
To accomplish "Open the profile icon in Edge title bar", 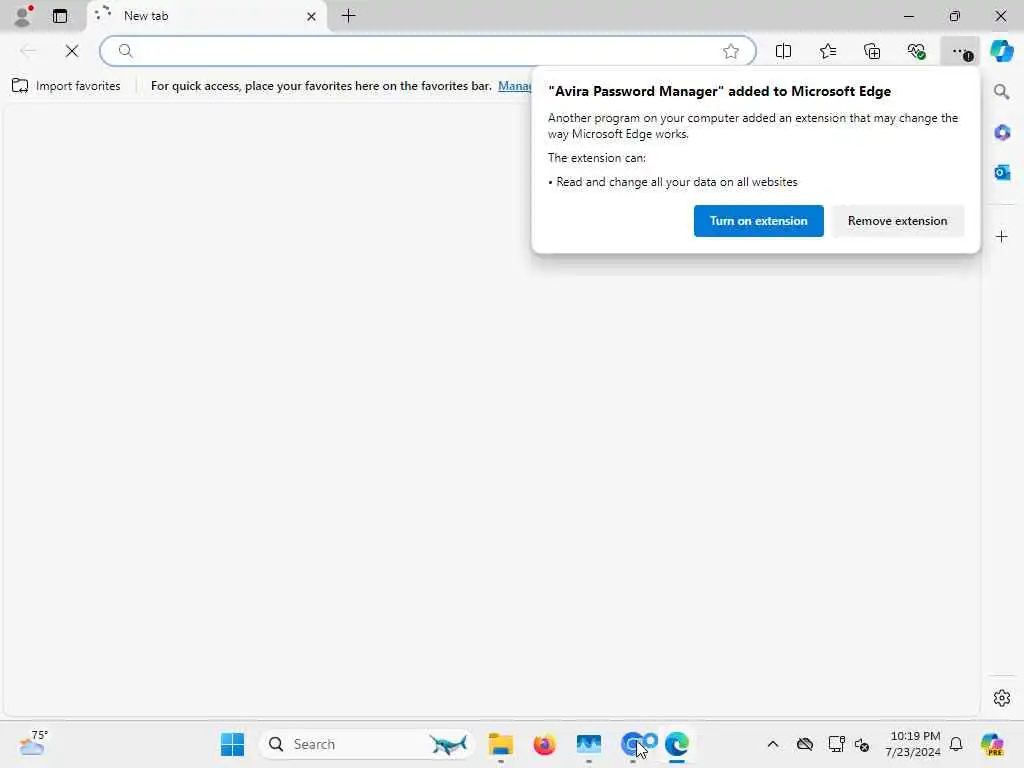I will tap(23, 16).
